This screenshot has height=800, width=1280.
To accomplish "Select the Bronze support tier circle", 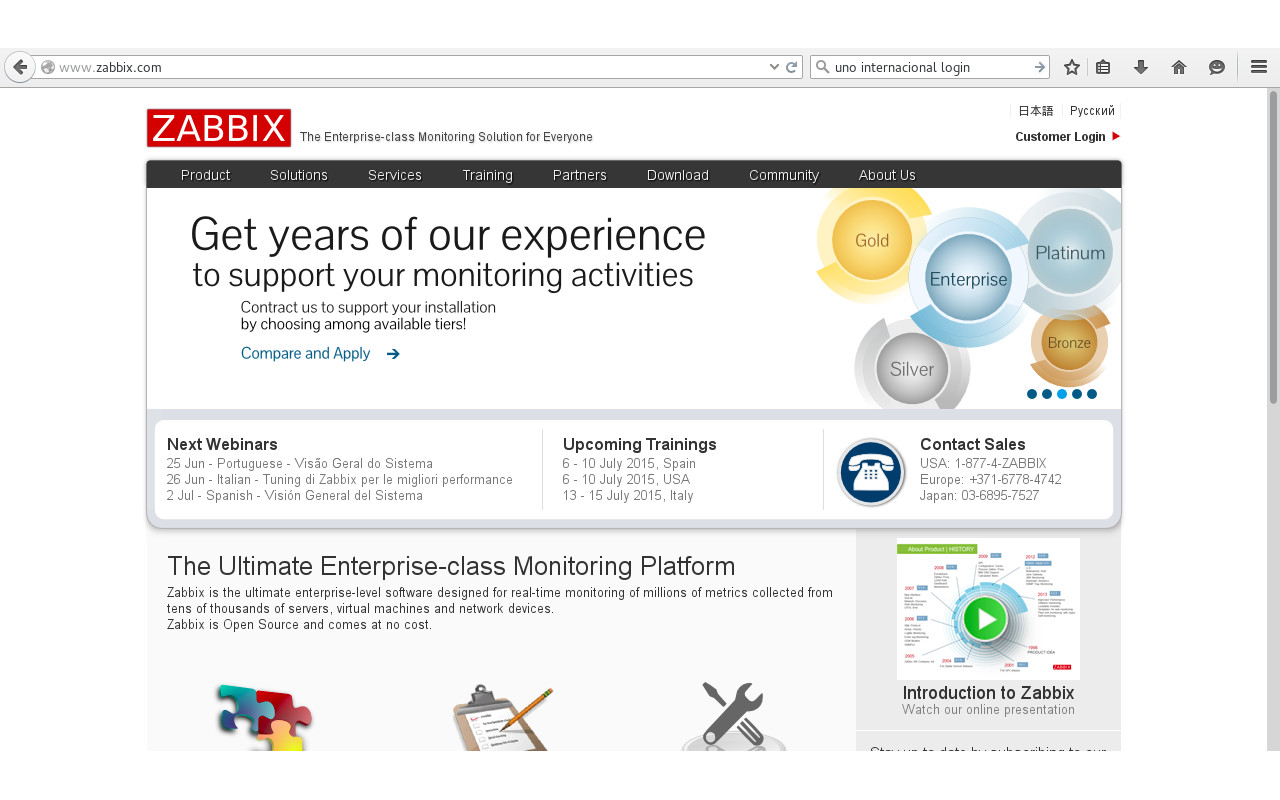I will coord(1069,343).
